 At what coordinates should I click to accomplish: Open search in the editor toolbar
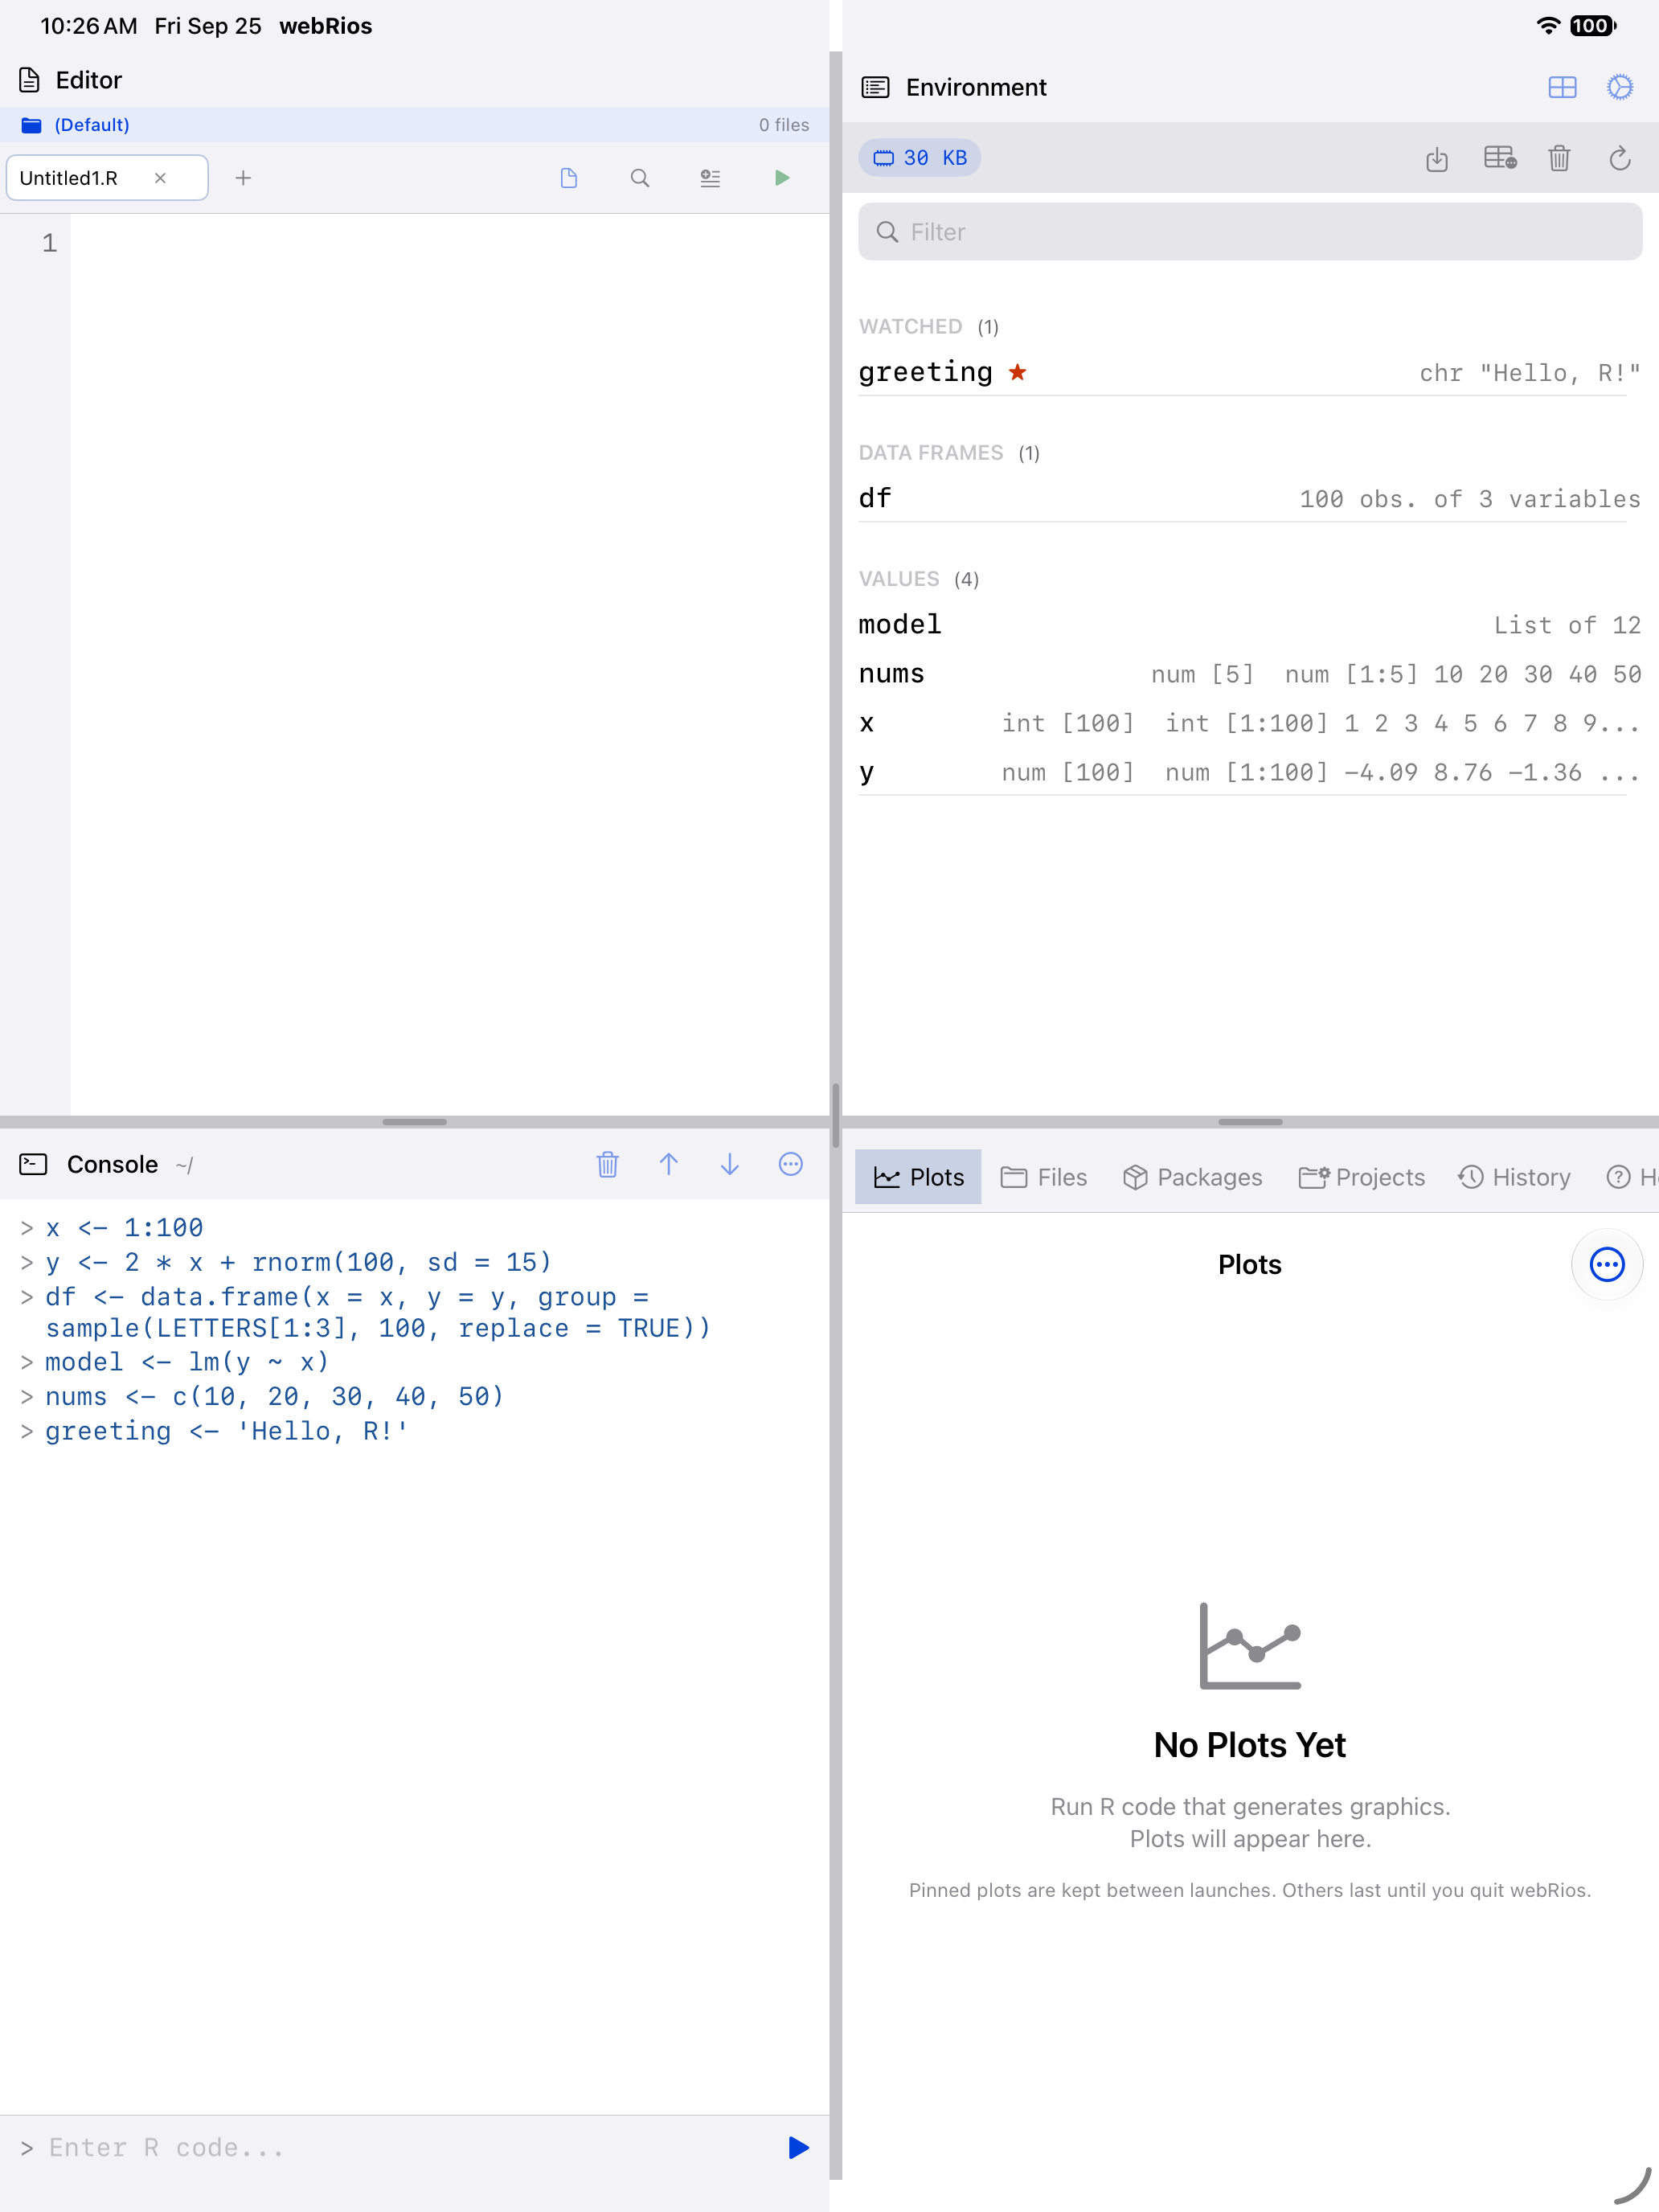[640, 178]
